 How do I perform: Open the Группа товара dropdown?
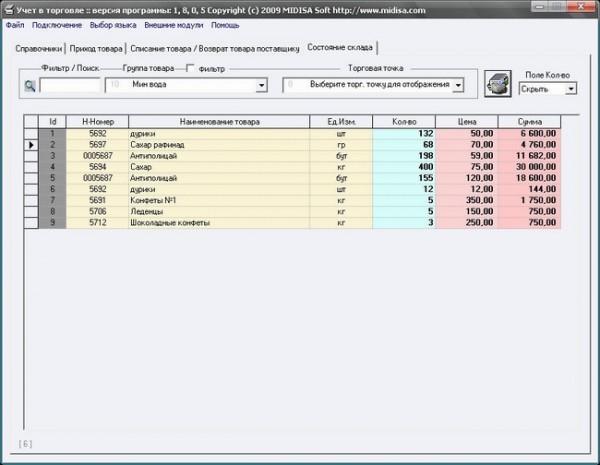point(261,86)
